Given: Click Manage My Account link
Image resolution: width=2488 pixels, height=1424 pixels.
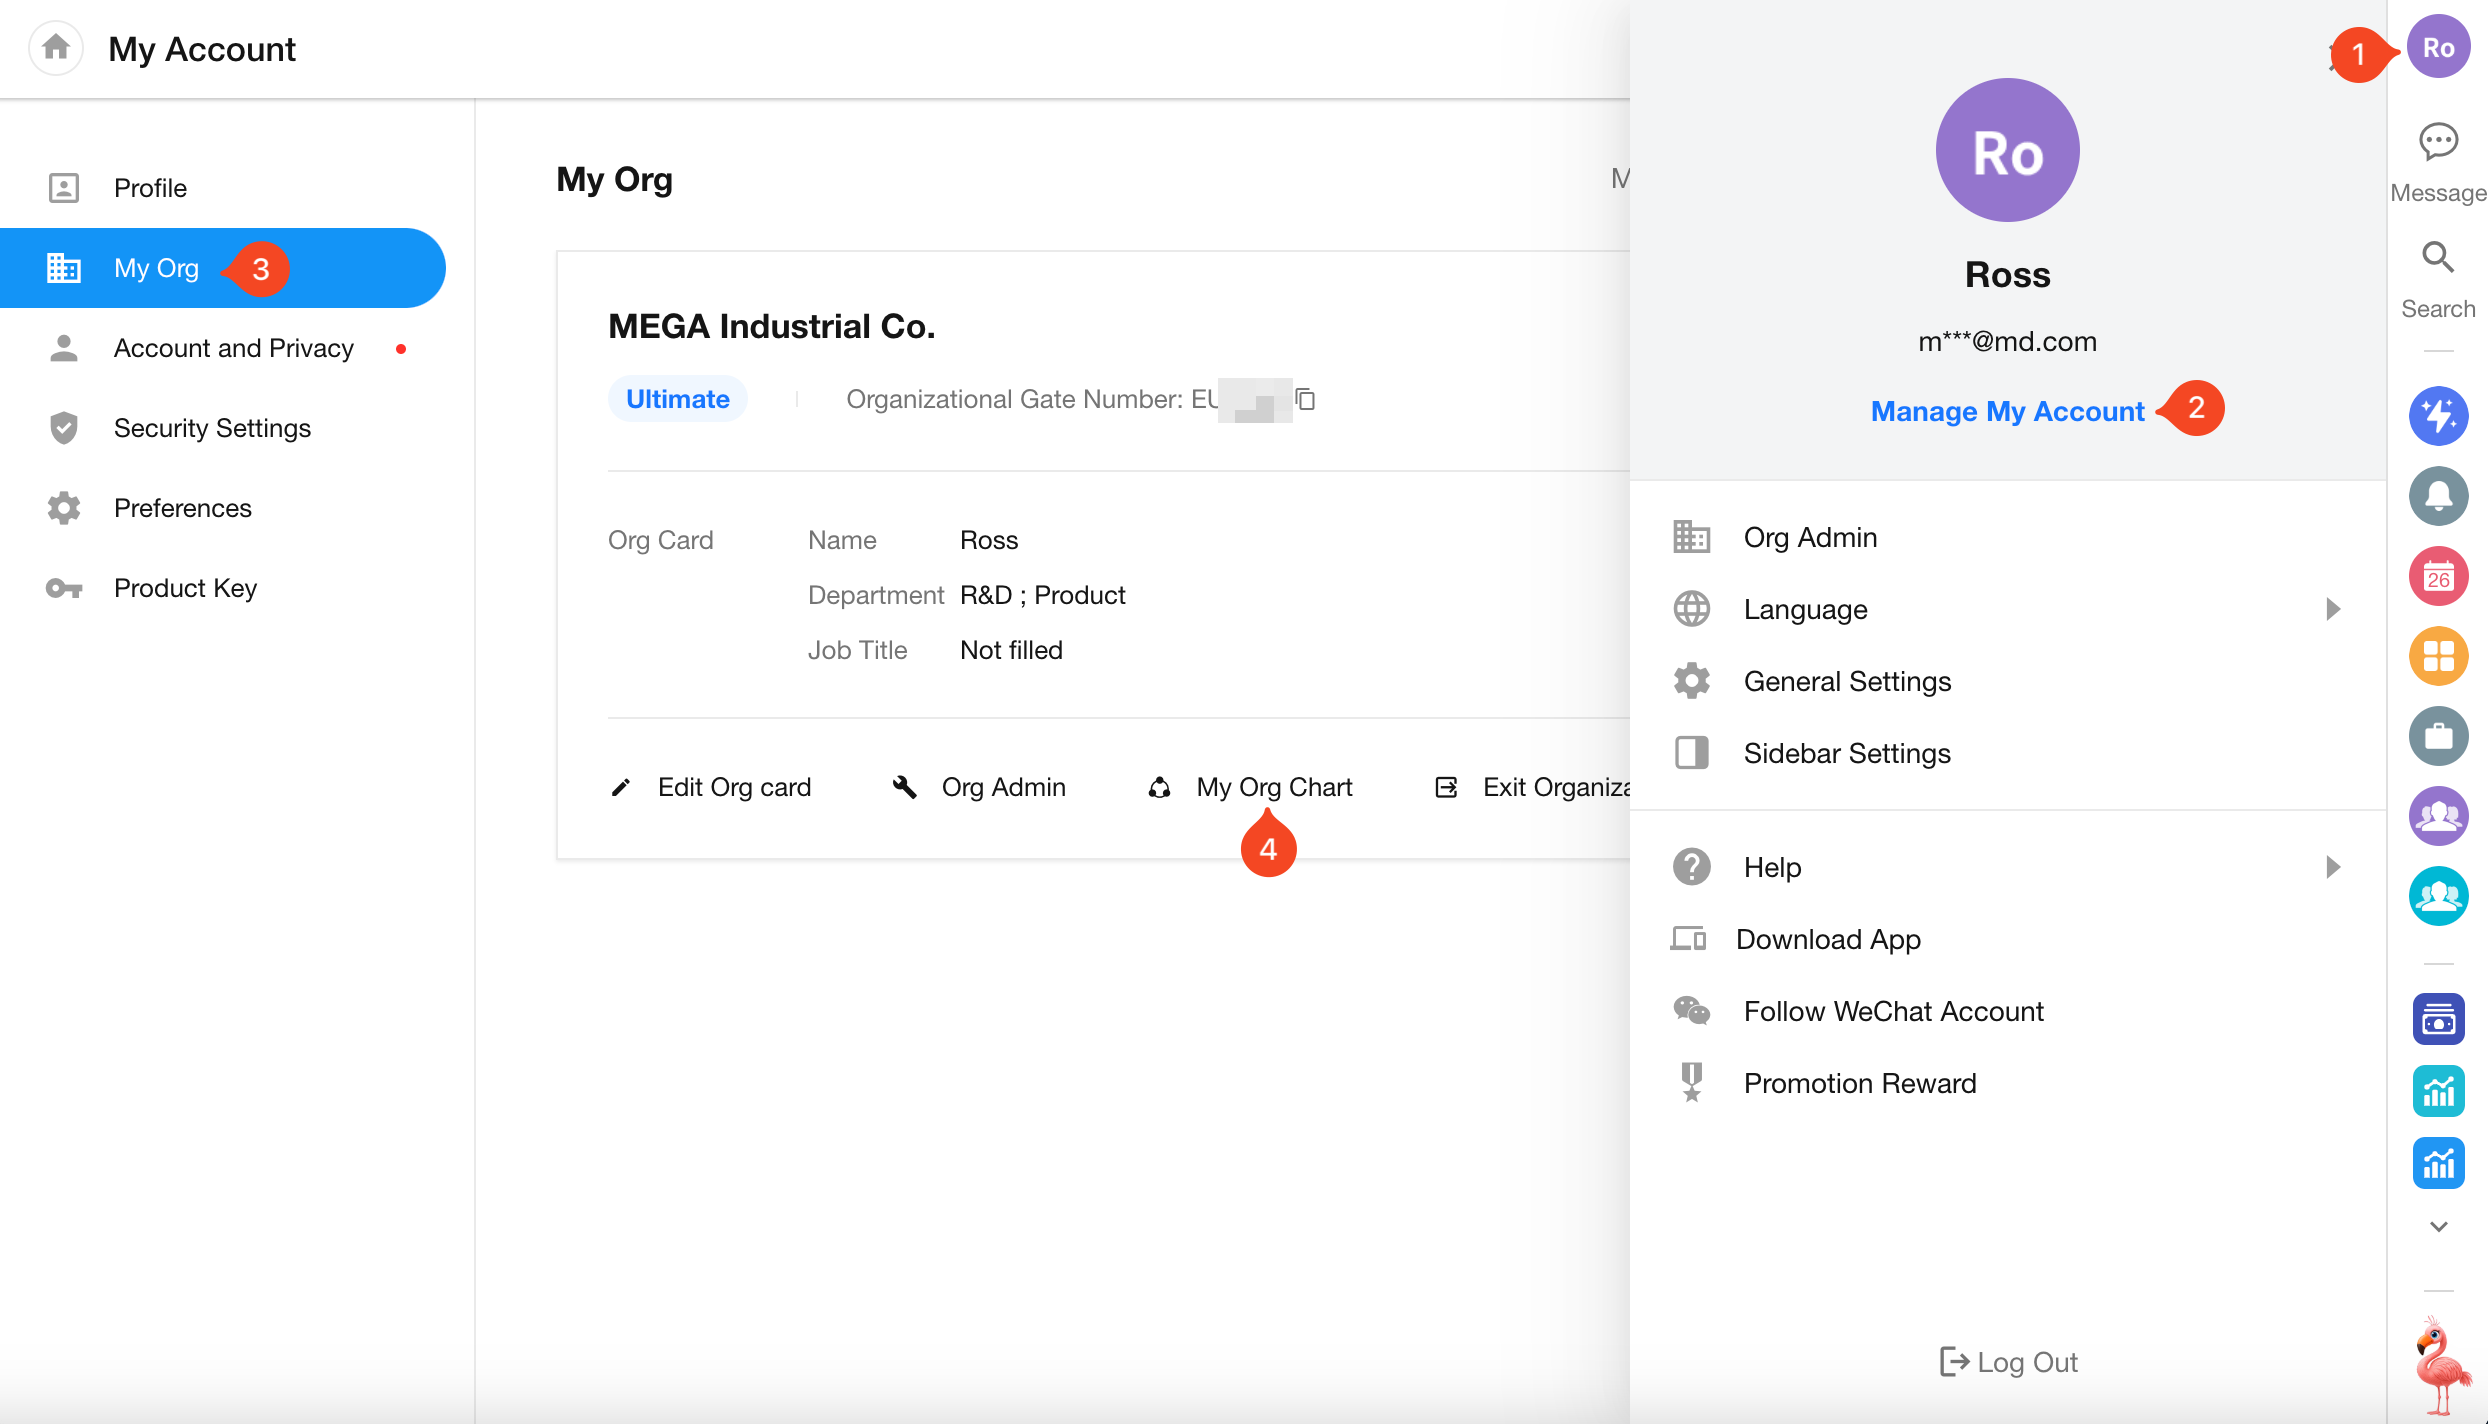Looking at the screenshot, I should tap(2007, 411).
